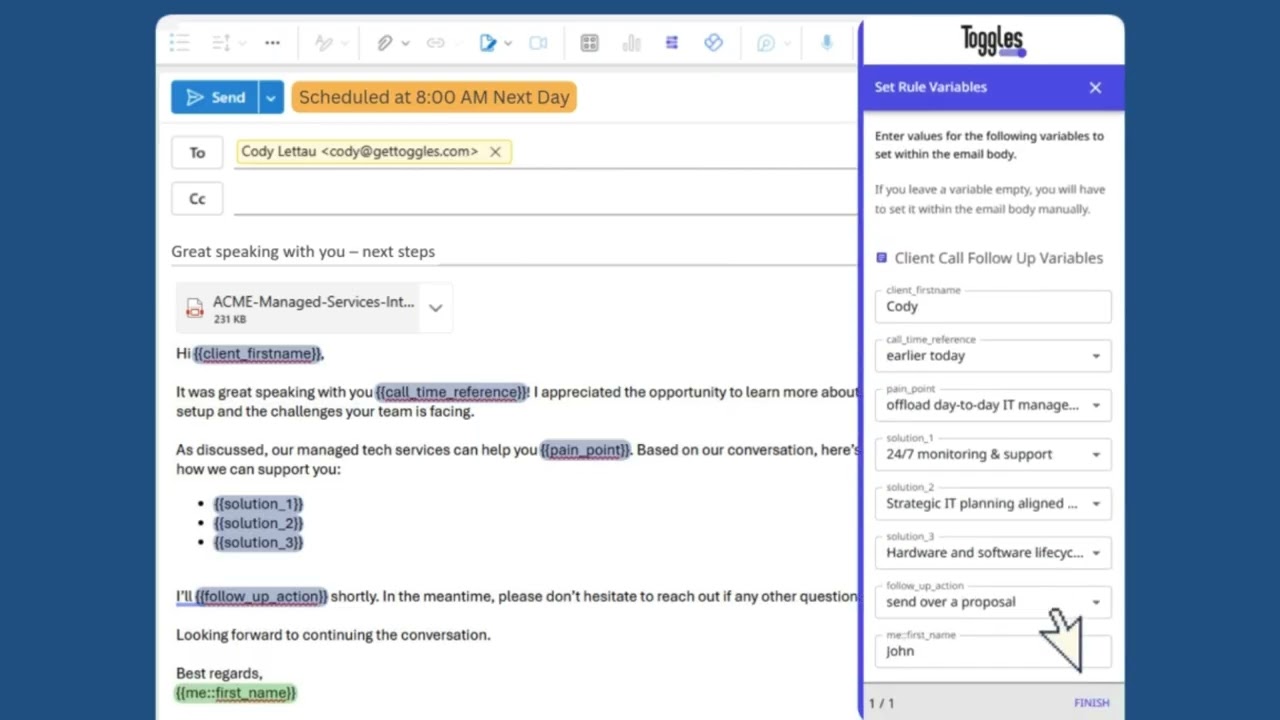
Task: Click the Scheduled at 8:00 AM Next Day banner
Action: click(434, 97)
